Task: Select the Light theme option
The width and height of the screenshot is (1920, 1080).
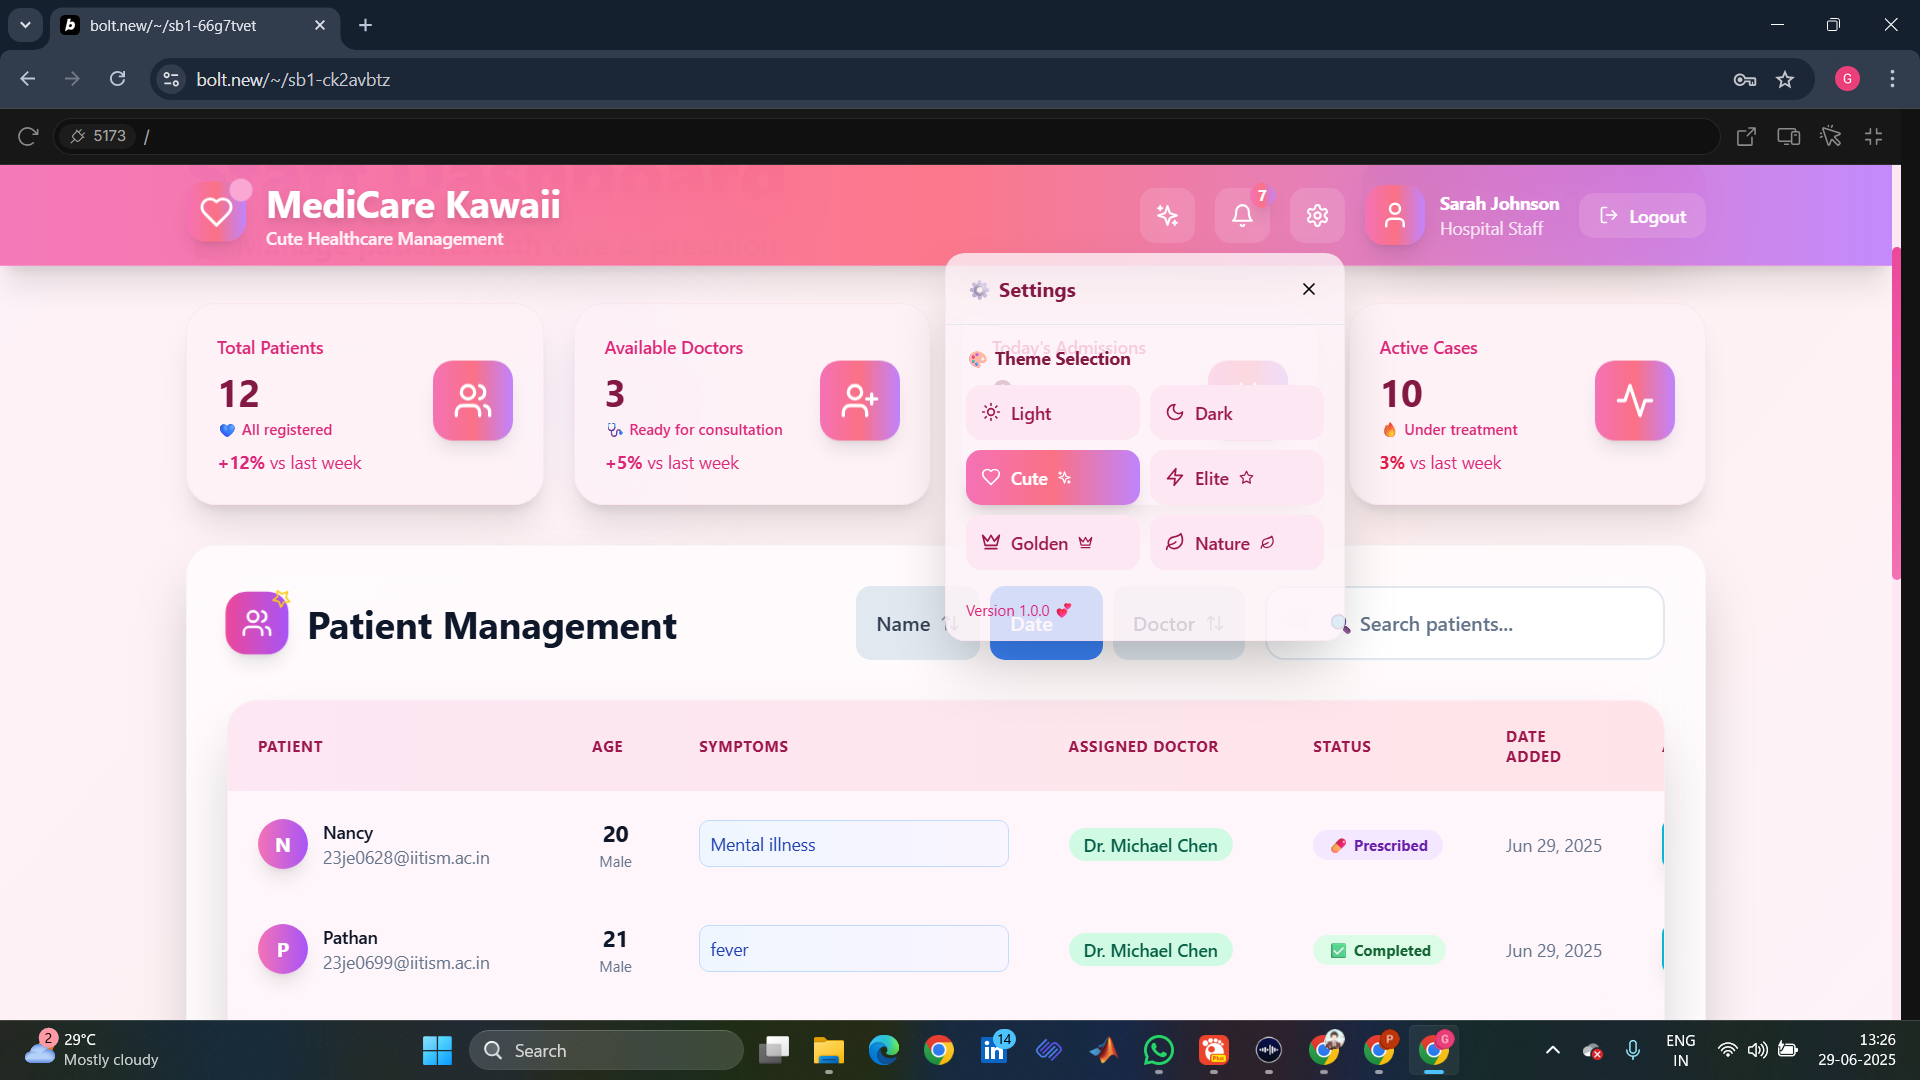Action: pyautogui.click(x=1052, y=413)
